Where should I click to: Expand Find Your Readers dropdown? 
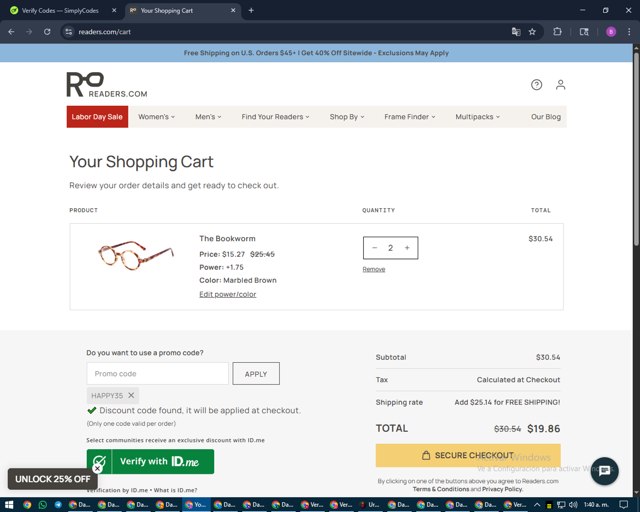click(275, 117)
